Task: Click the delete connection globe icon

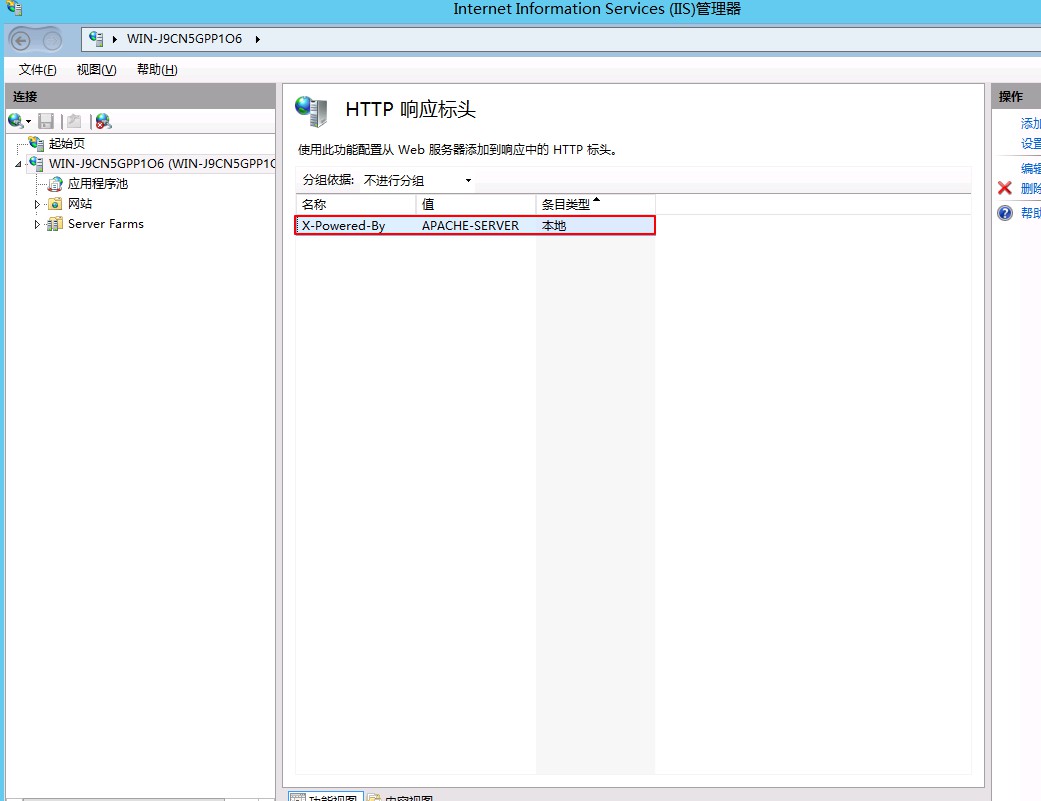Action: coord(103,121)
